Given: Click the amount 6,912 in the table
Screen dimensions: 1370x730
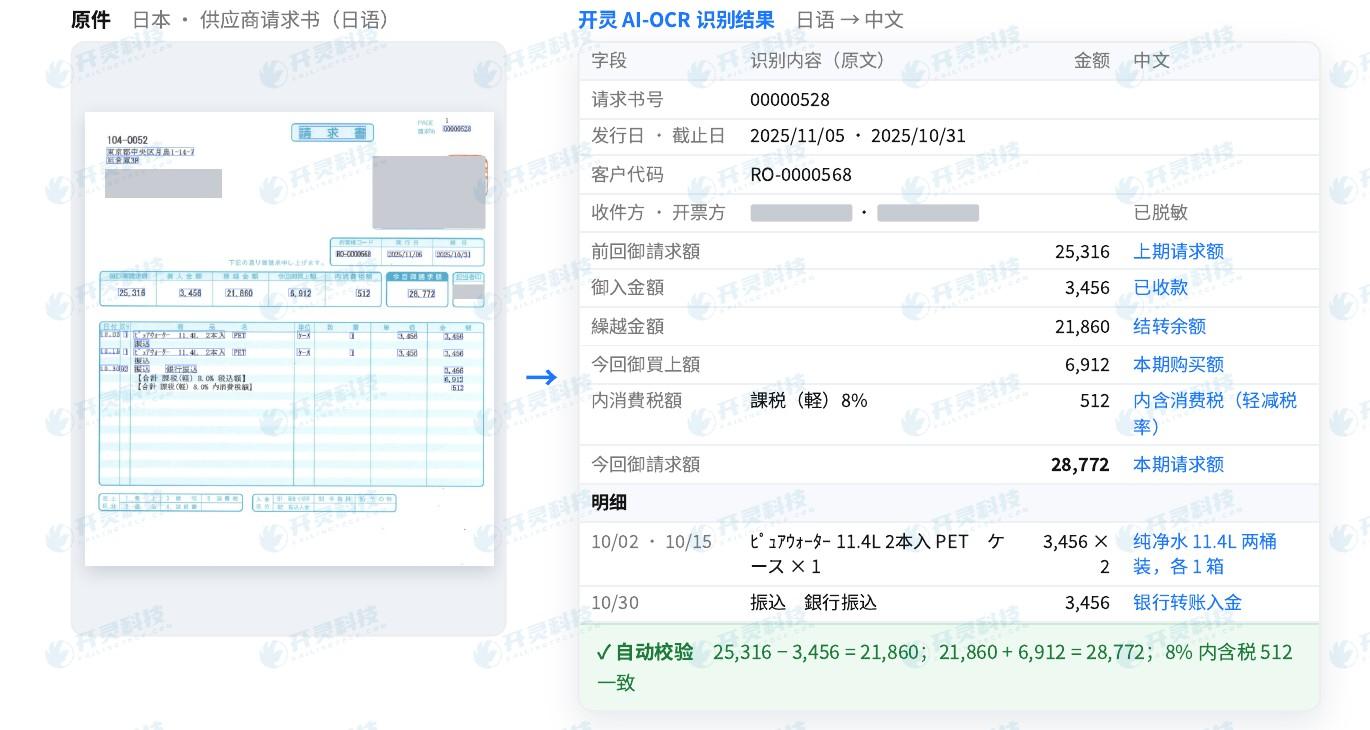Looking at the screenshot, I should tap(1087, 364).
